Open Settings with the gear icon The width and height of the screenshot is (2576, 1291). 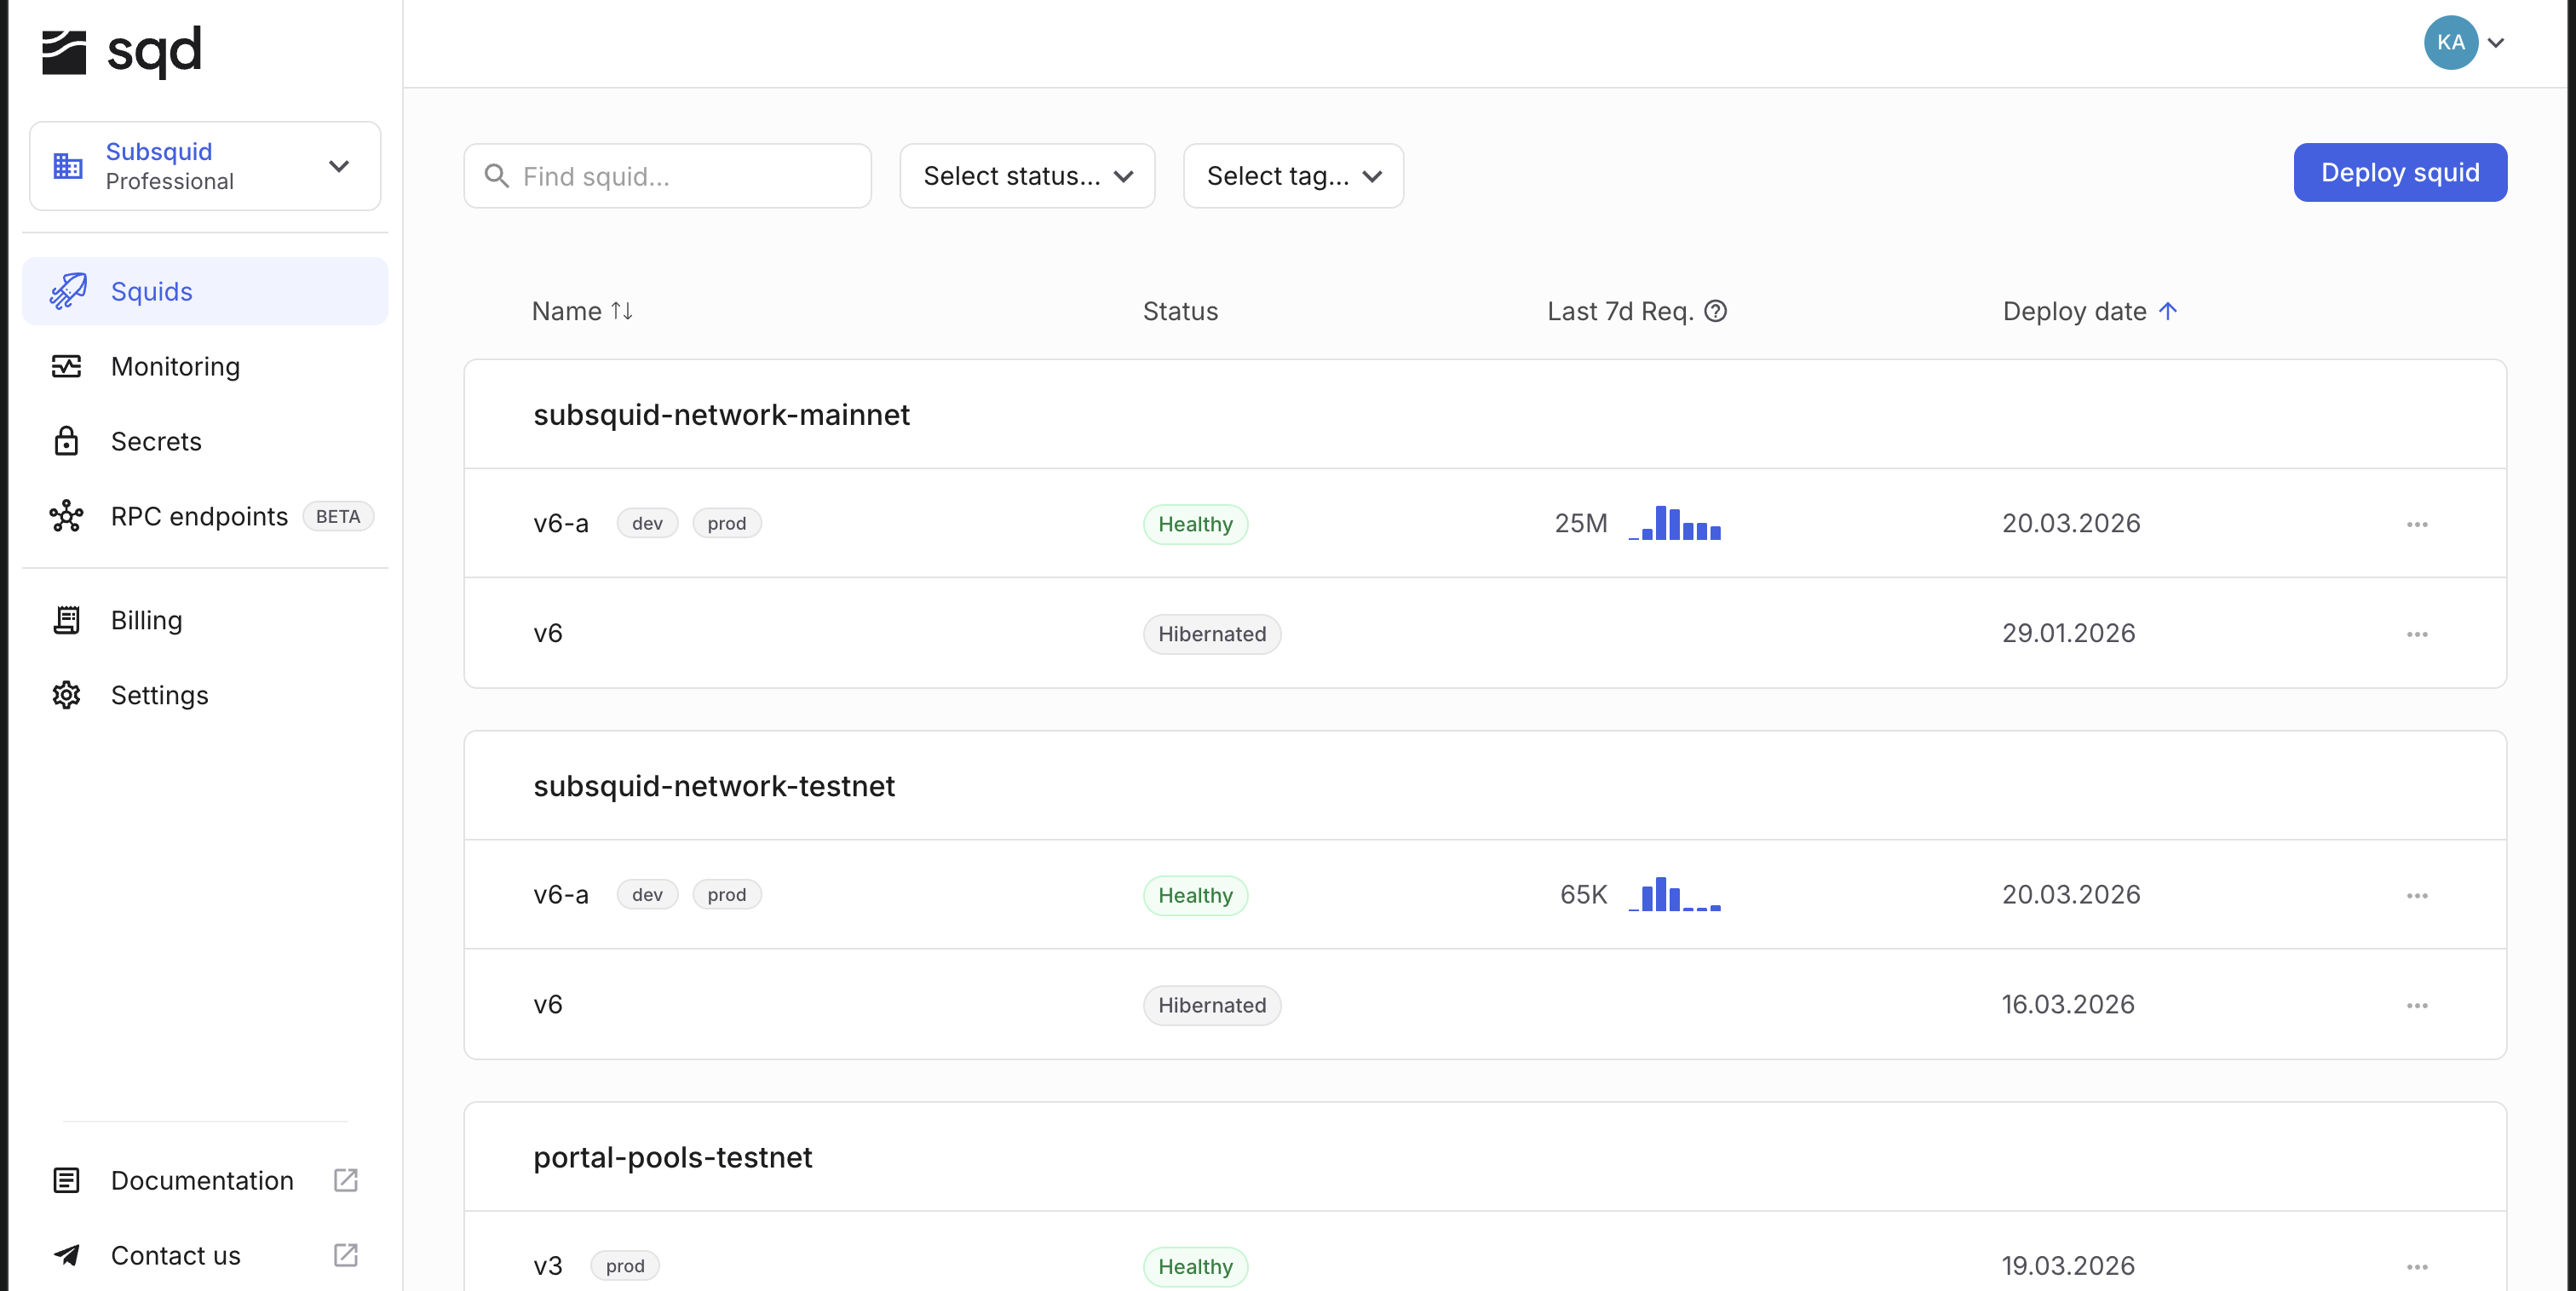[66, 695]
